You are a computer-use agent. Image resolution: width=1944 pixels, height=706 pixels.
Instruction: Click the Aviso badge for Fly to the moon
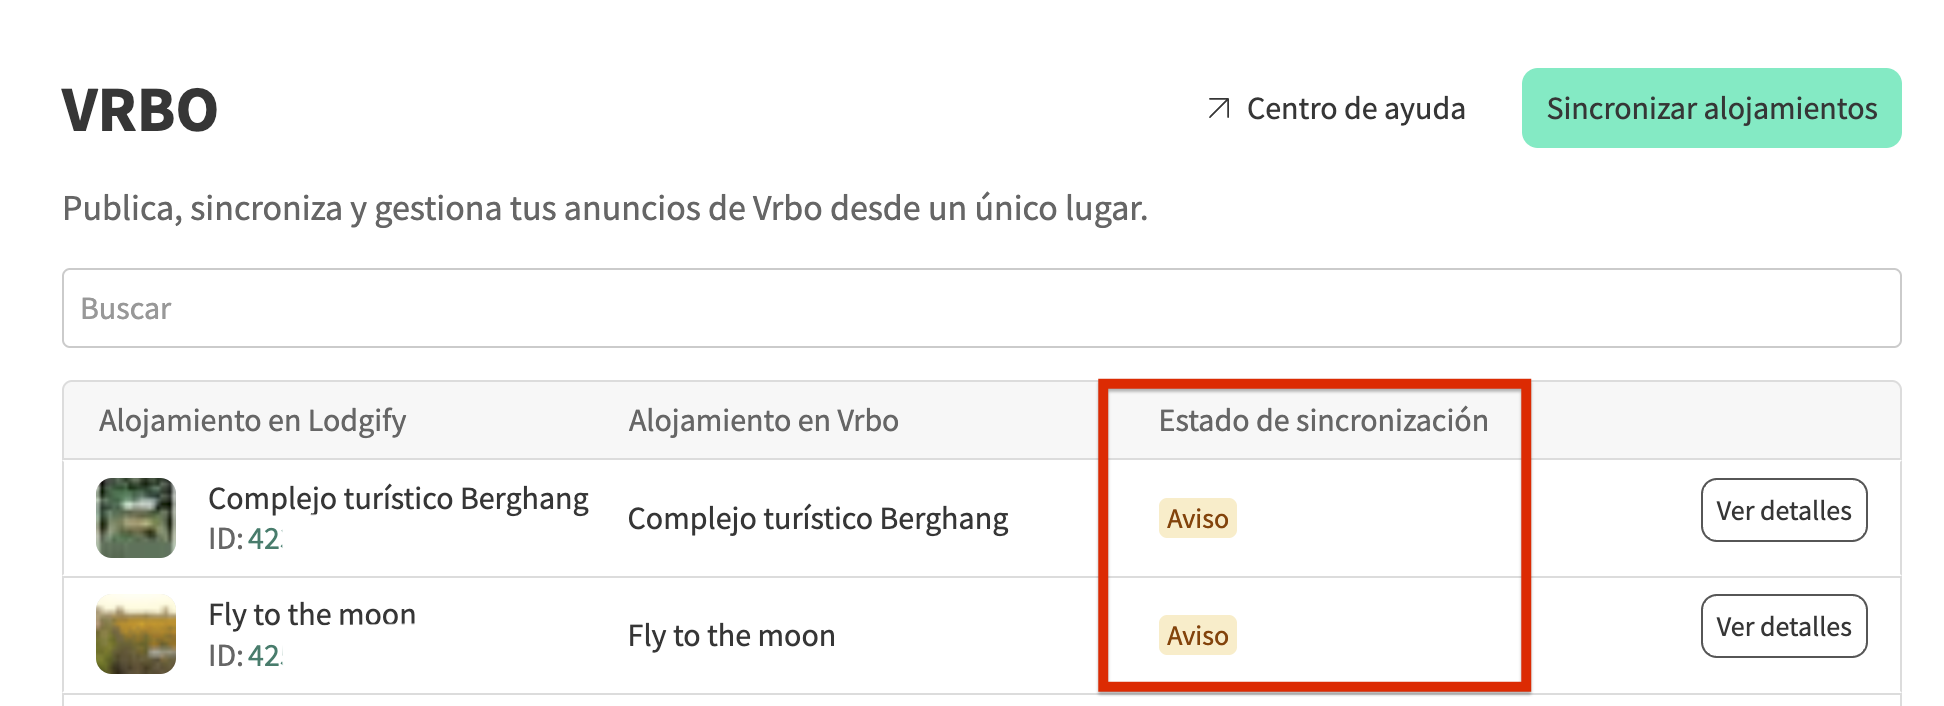click(x=1197, y=635)
